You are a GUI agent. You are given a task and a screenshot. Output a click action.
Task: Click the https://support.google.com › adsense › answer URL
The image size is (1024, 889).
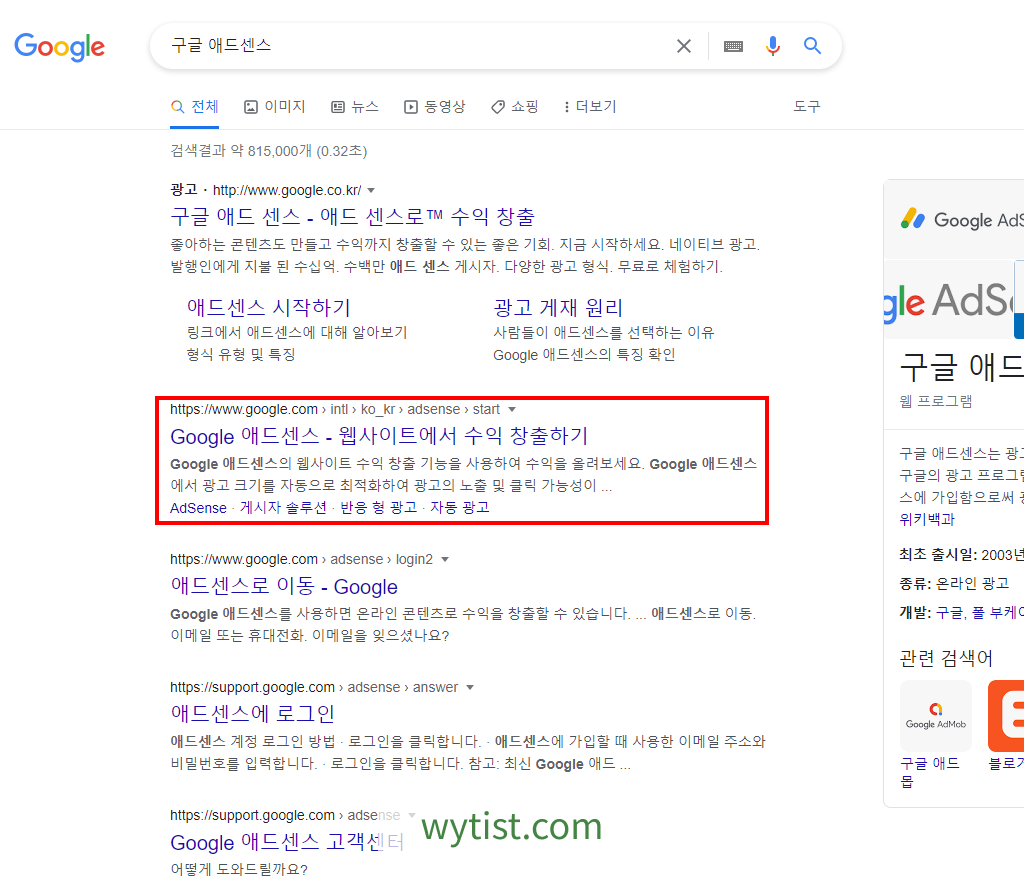[x=313, y=687]
